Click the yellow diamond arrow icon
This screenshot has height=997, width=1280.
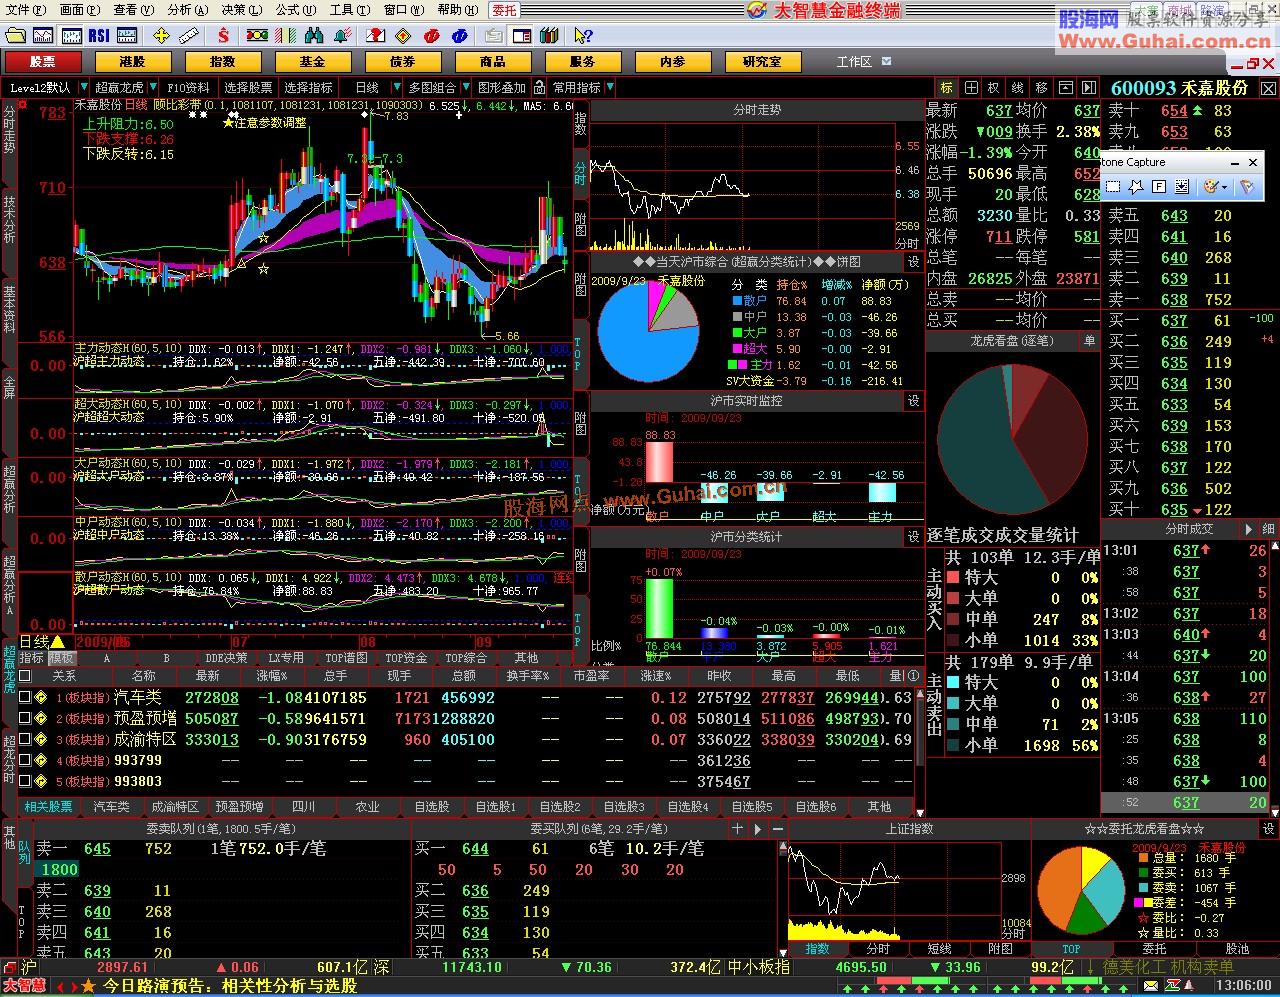point(403,36)
